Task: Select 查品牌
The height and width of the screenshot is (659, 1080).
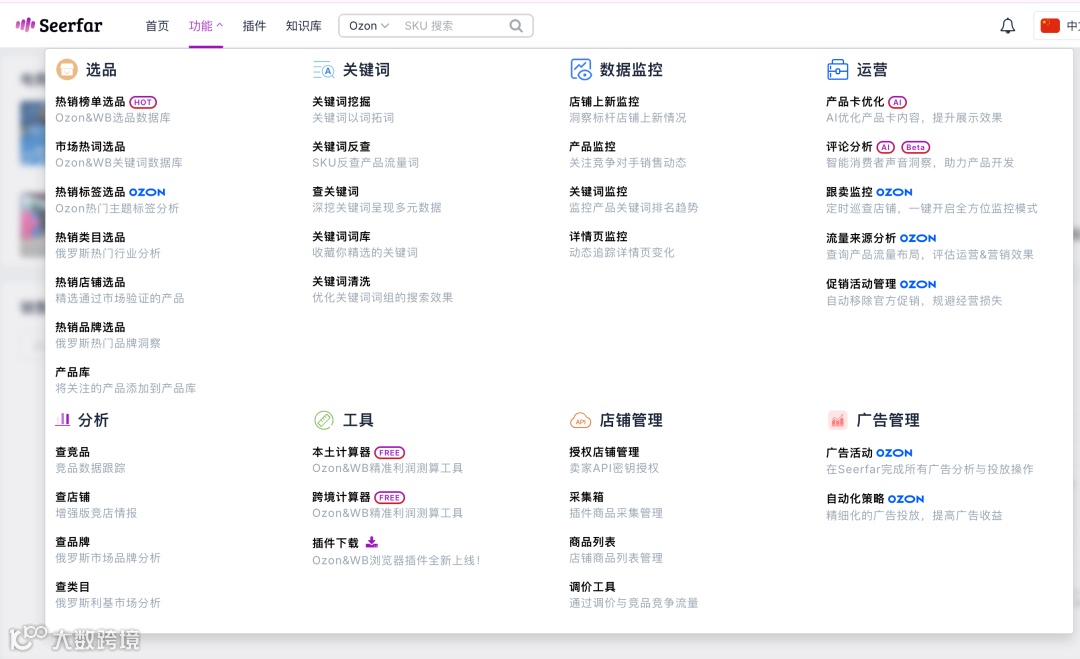Action: tap(72, 542)
